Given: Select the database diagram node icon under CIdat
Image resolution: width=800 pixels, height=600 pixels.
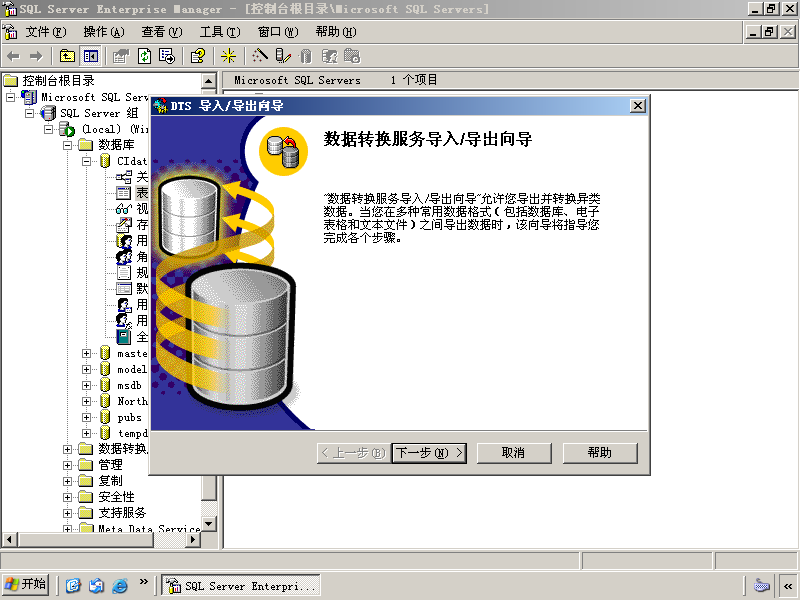Looking at the screenshot, I should point(123,177).
